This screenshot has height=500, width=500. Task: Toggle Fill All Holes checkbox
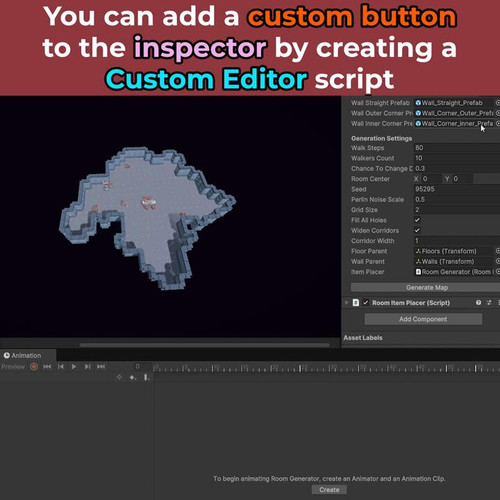pos(417,220)
